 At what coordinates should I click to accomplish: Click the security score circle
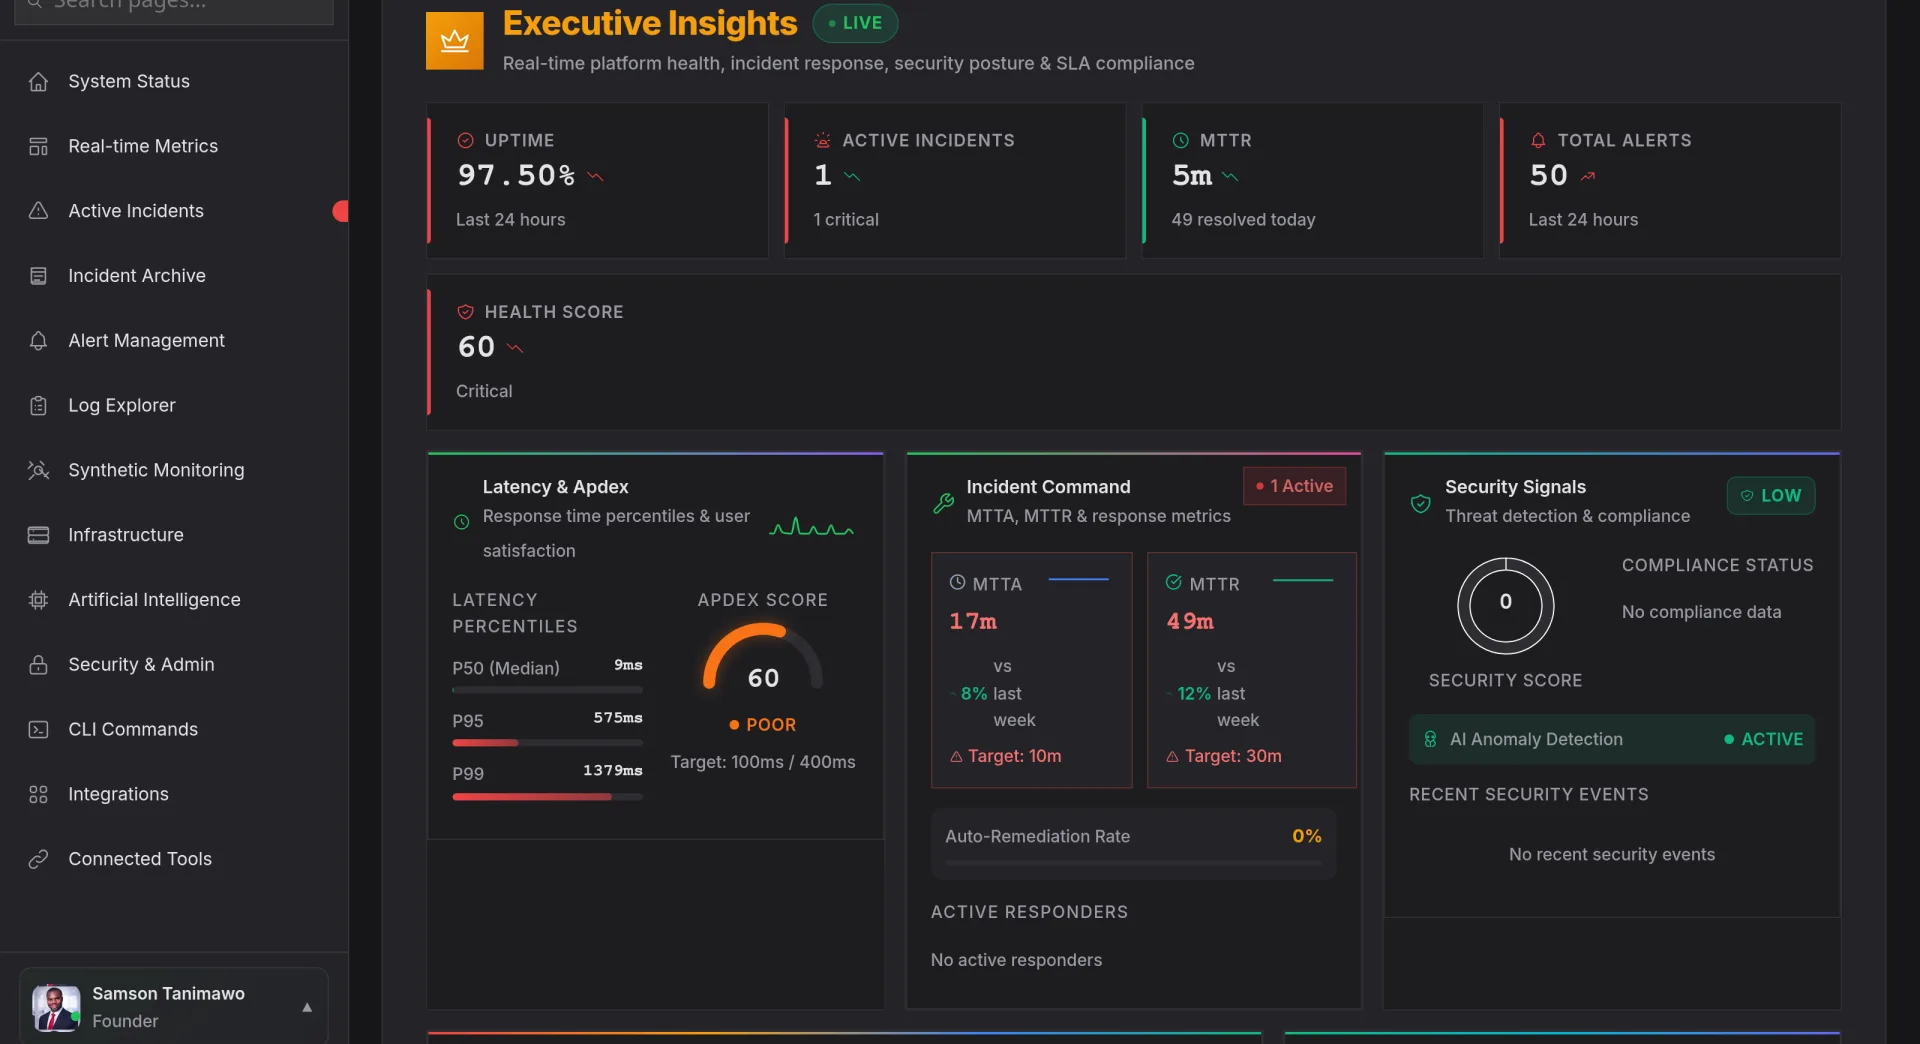(1505, 606)
